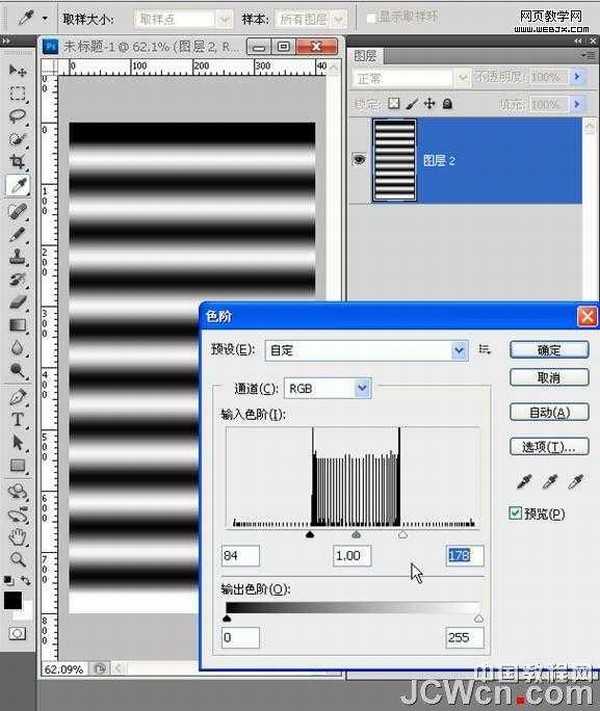The width and height of the screenshot is (600, 711).
Task: Open the 通道 RGB channel dropdown
Action: [328, 387]
